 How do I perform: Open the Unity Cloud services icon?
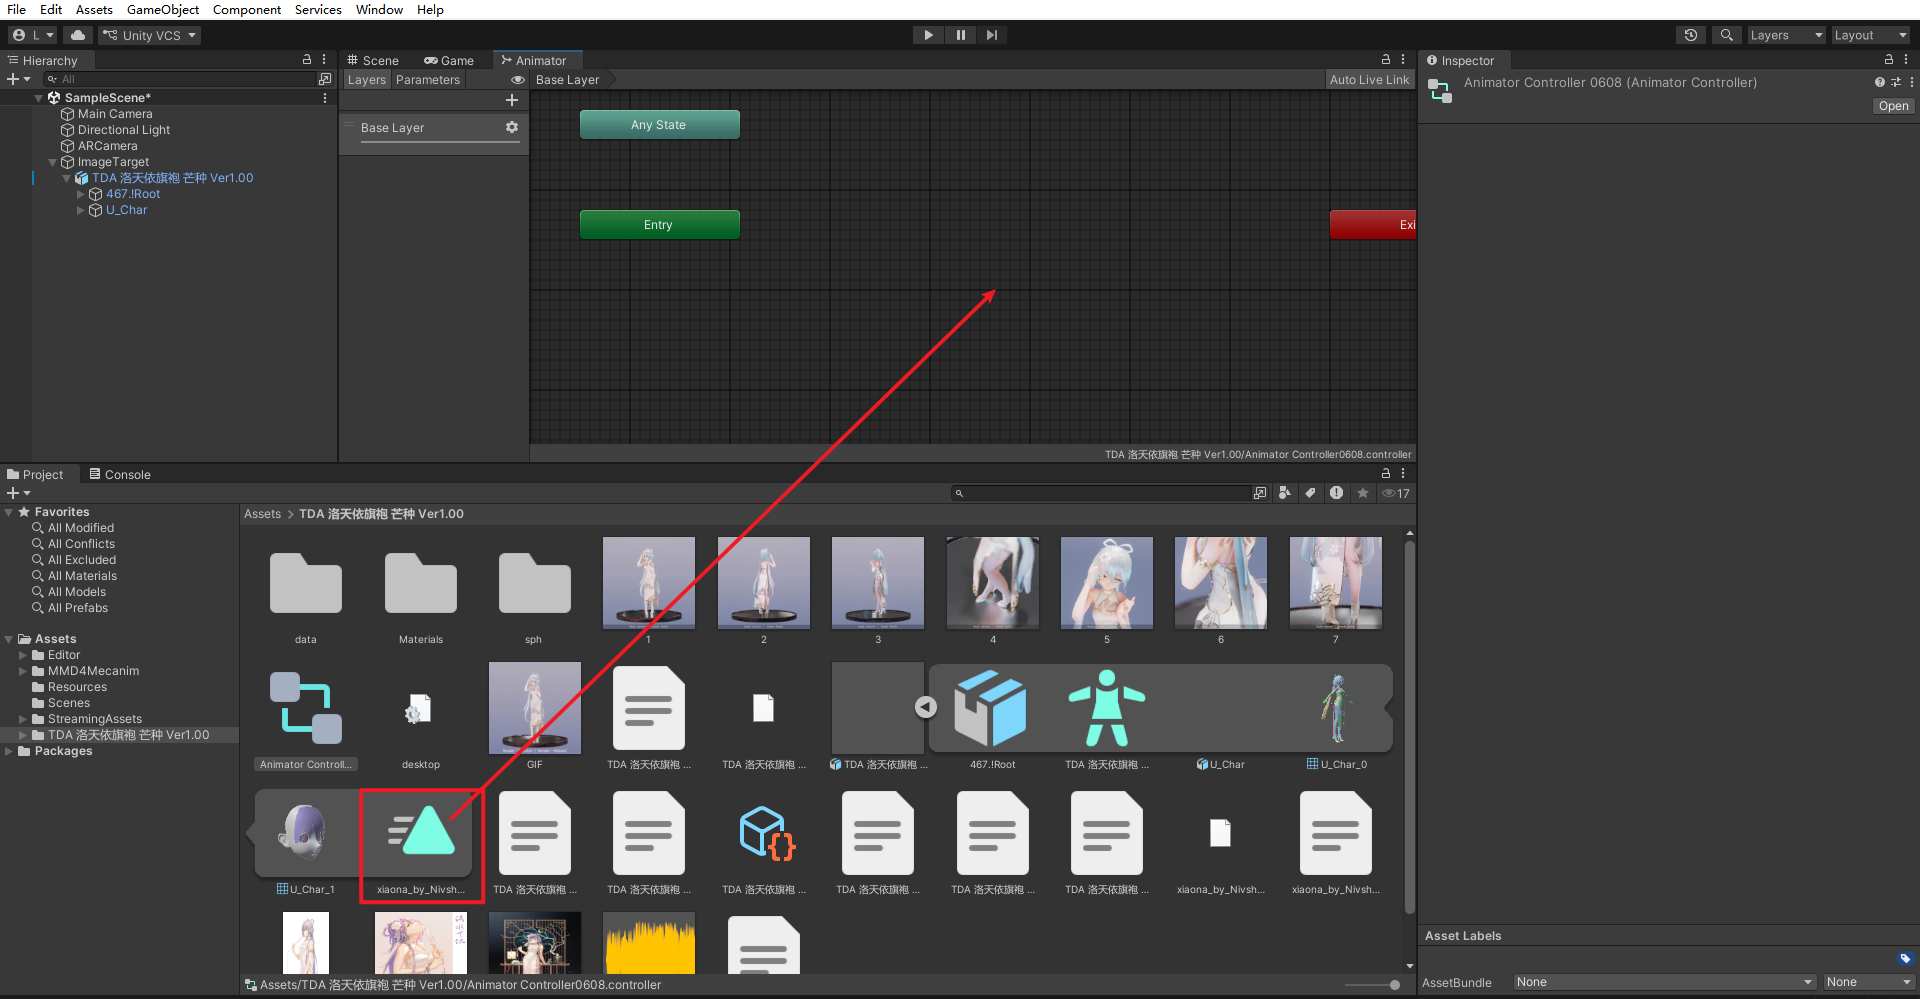[77, 35]
